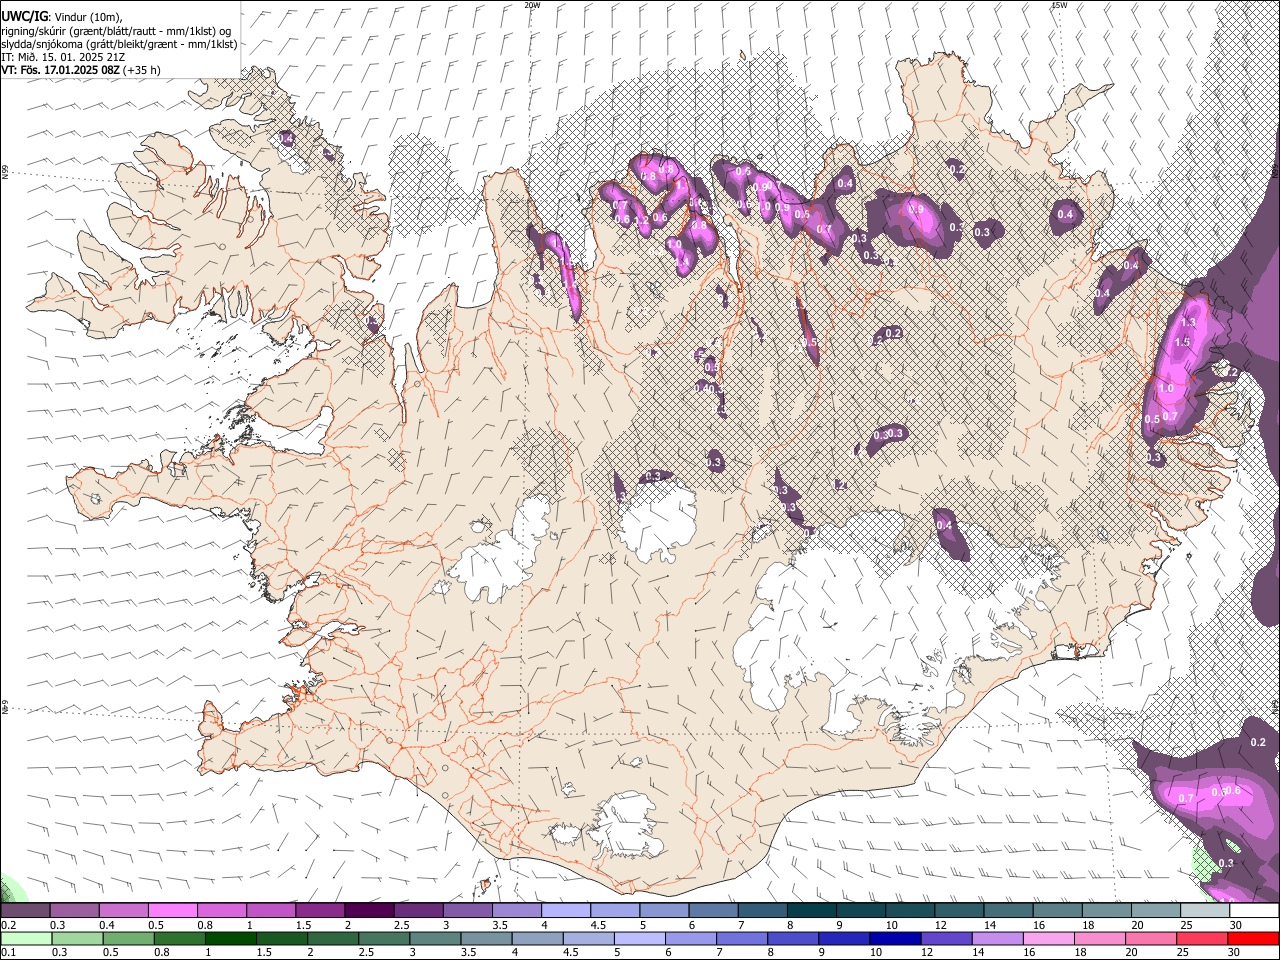Image resolution: width=1280 pixels, height=960 pixels.
Task: Click the 1.3 snowfall value on east coast
Action: coord(1188,323)
